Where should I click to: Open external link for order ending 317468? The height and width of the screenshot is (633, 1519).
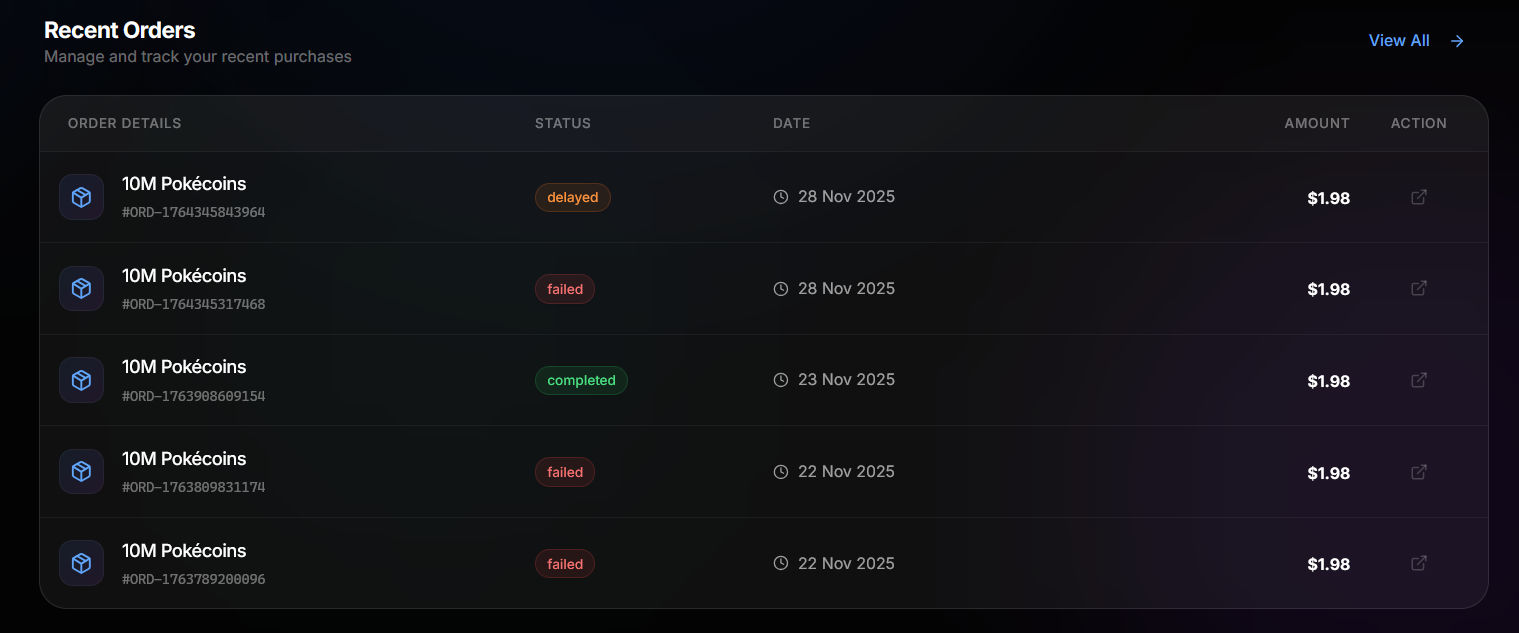pyautogui.click(x=1418, y=288)
